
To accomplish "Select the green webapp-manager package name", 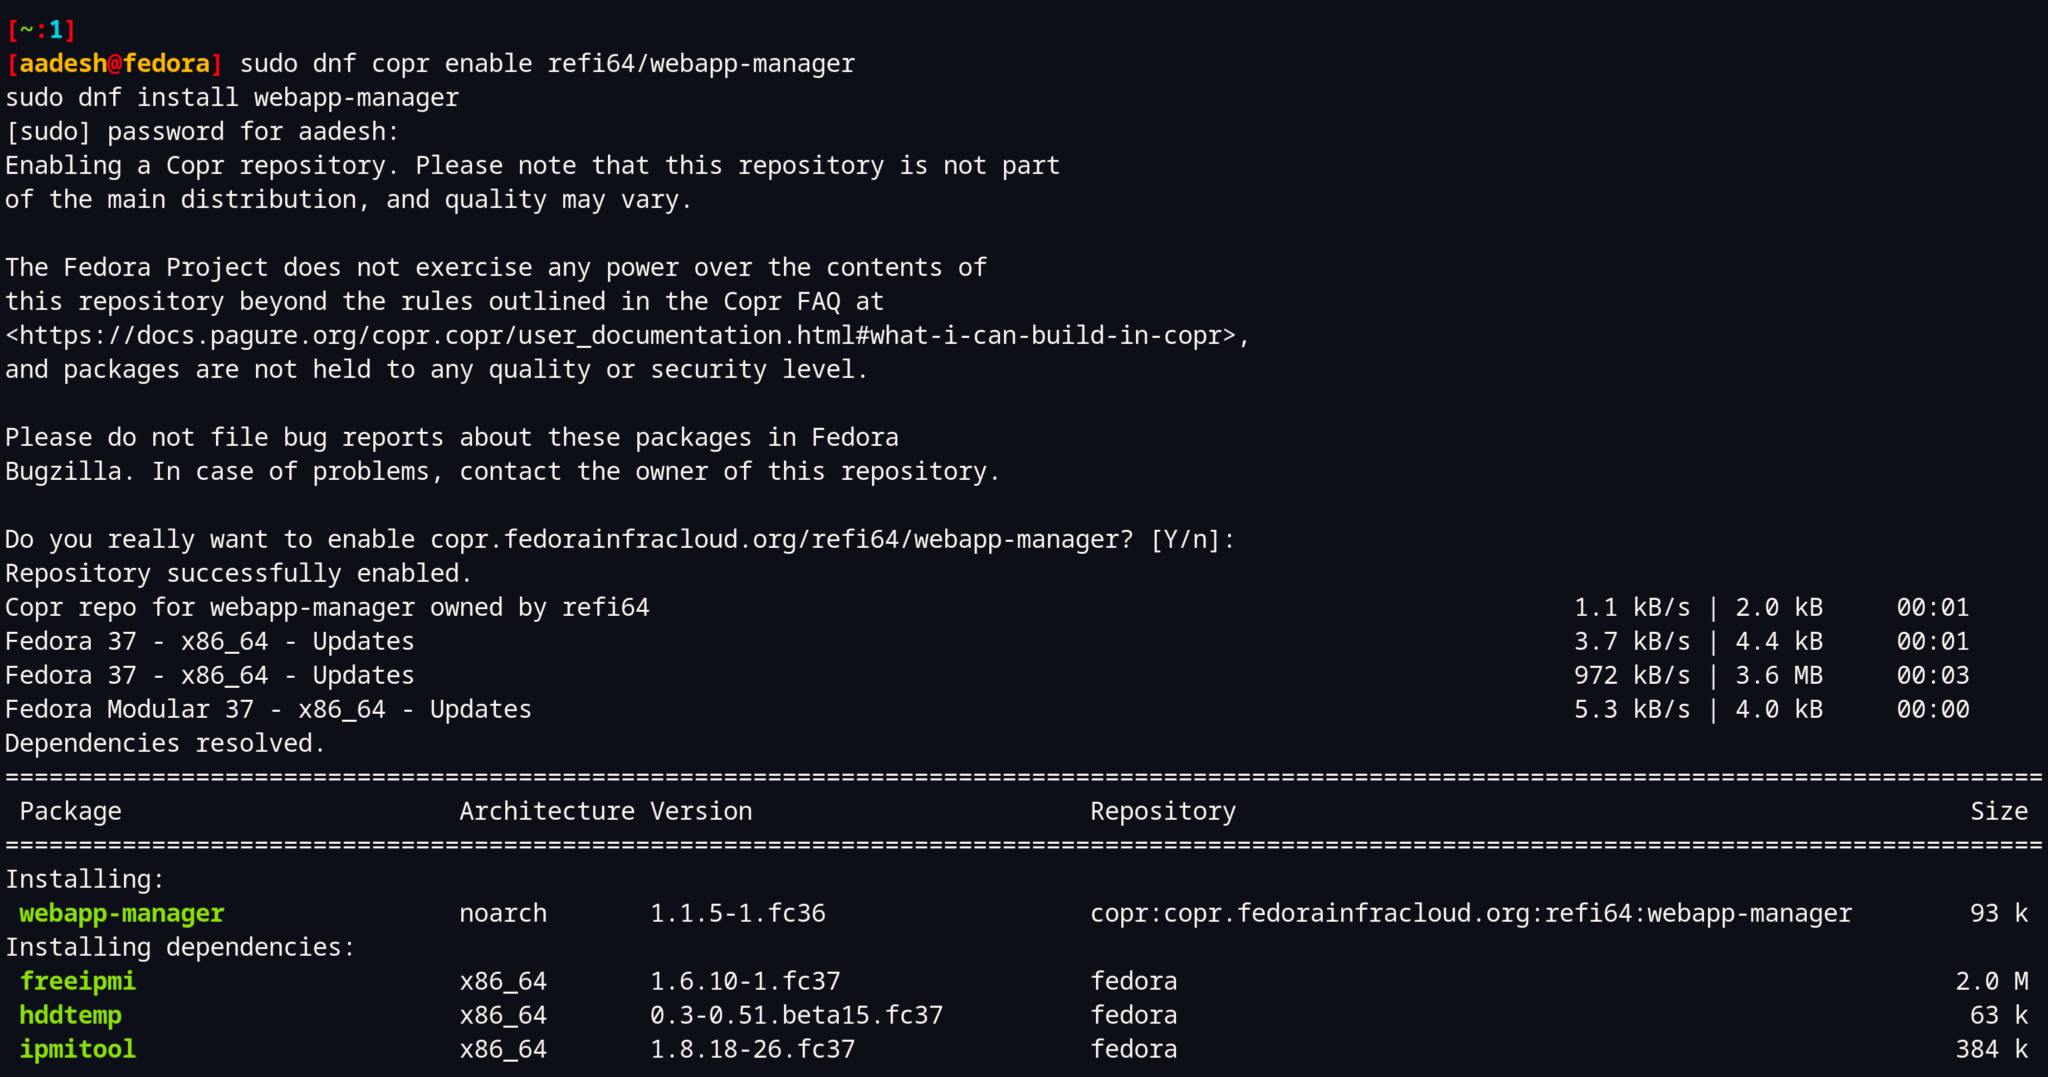I will (120, 912).
